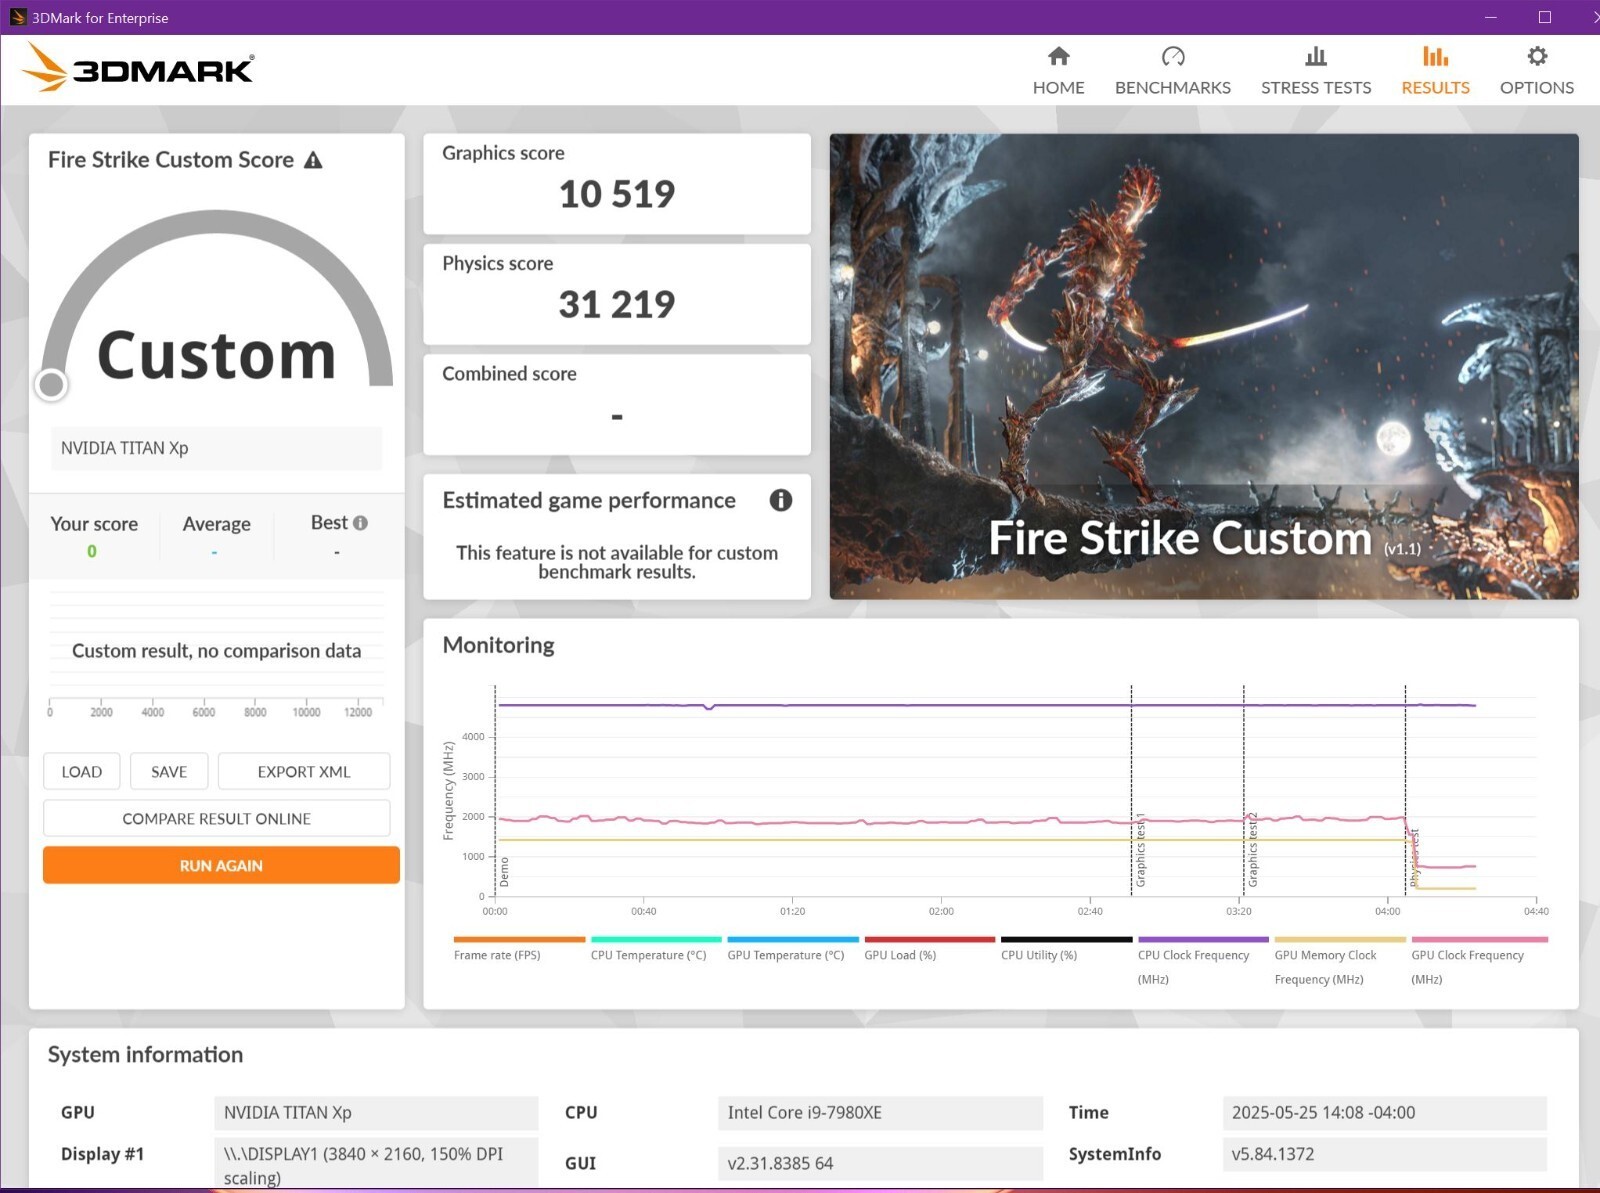Click the Stress Tests chart icon

(x=1316, y=56)
